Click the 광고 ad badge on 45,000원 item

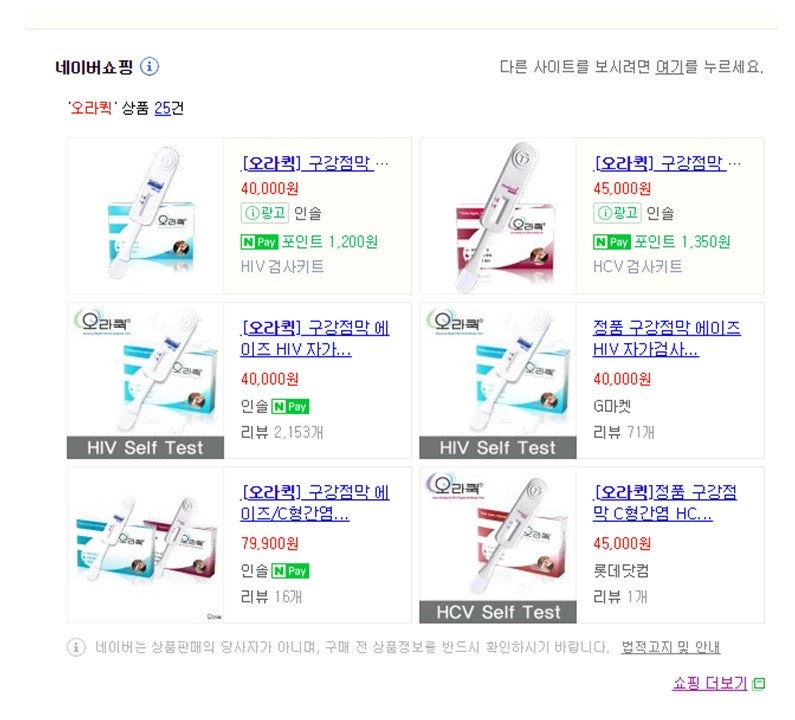[617, 213]
